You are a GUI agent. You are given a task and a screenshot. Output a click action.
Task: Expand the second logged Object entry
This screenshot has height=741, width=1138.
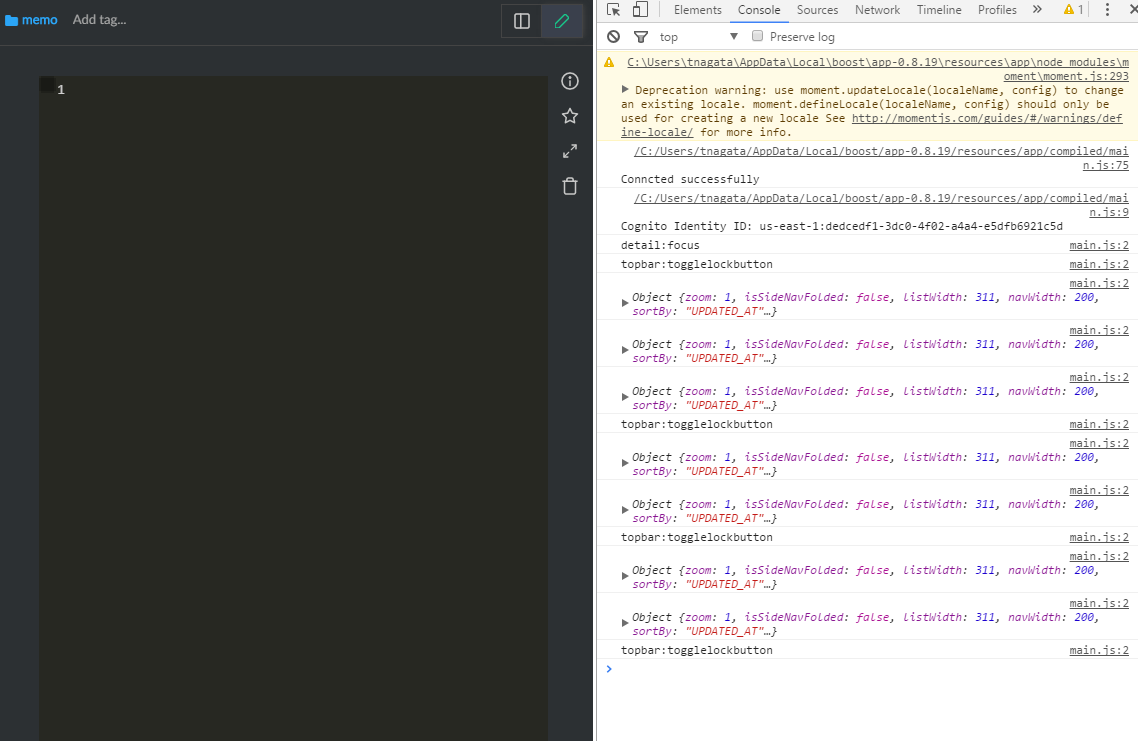pyautogui.click(x=625, y=351)
